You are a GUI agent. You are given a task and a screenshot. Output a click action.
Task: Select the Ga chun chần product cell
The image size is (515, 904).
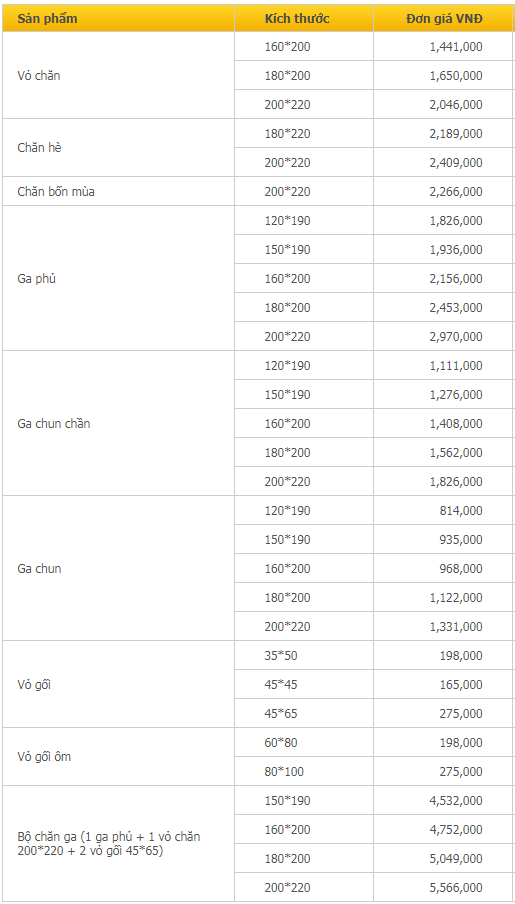click(x=119, y=423)
